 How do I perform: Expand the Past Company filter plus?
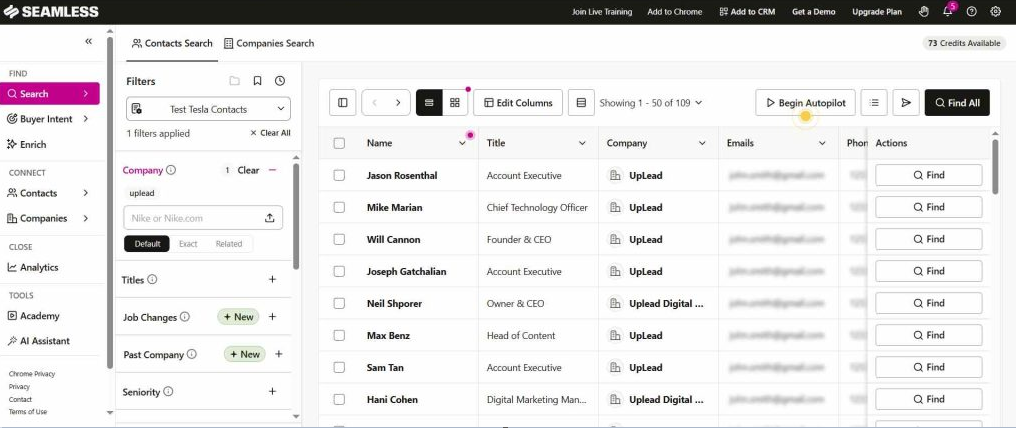coord(279,354)
